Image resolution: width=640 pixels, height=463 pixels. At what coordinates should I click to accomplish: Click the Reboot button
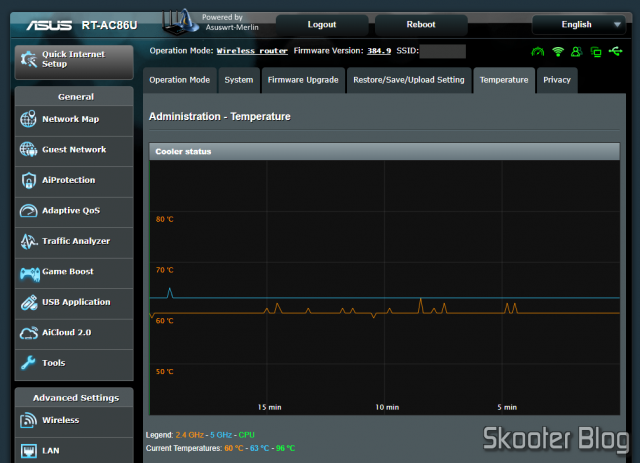(x=421, y=24)
